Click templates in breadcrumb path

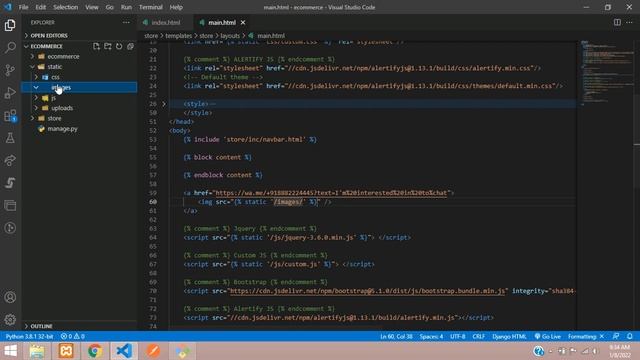point(178,36)
